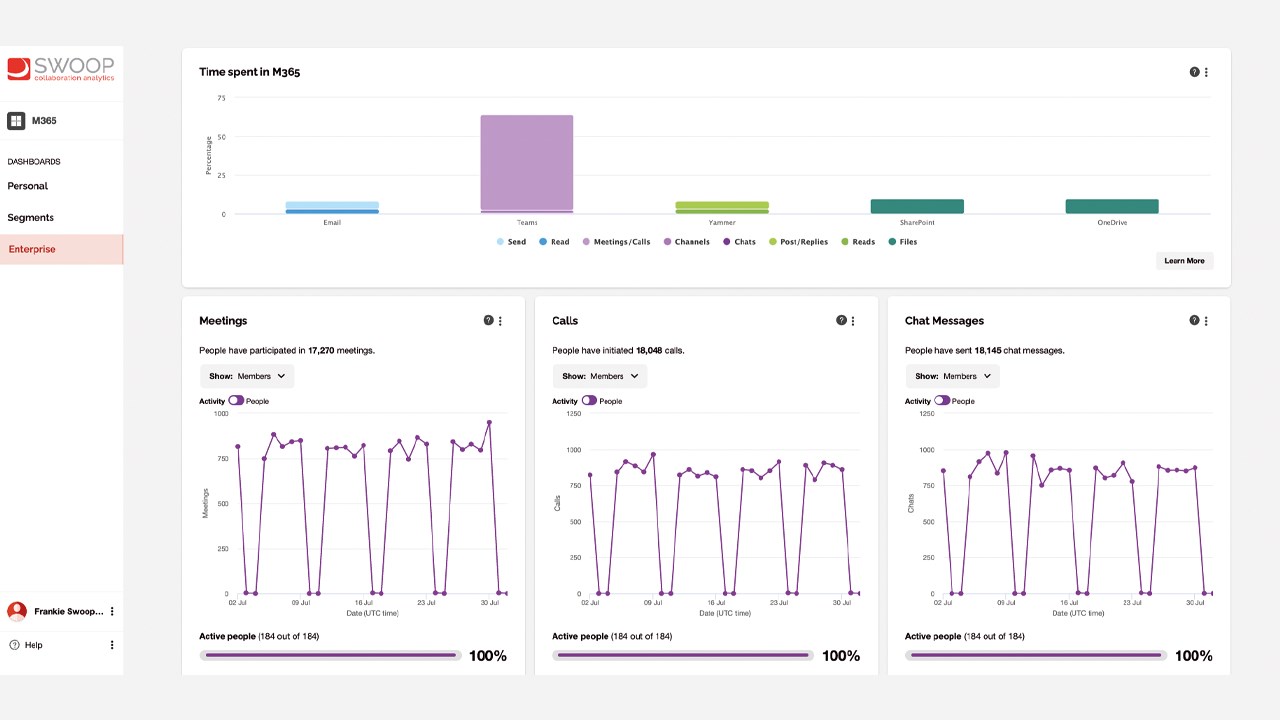Open kebab menu next to Frankie Swoop
This screenshot has width=1280, height=720.
(112, 611)
